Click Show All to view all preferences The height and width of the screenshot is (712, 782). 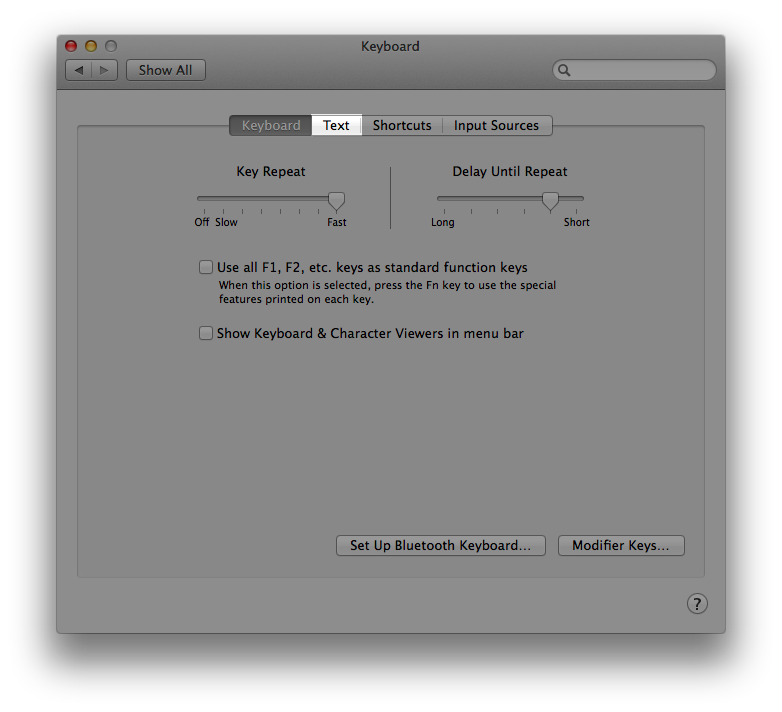(165, 70)
